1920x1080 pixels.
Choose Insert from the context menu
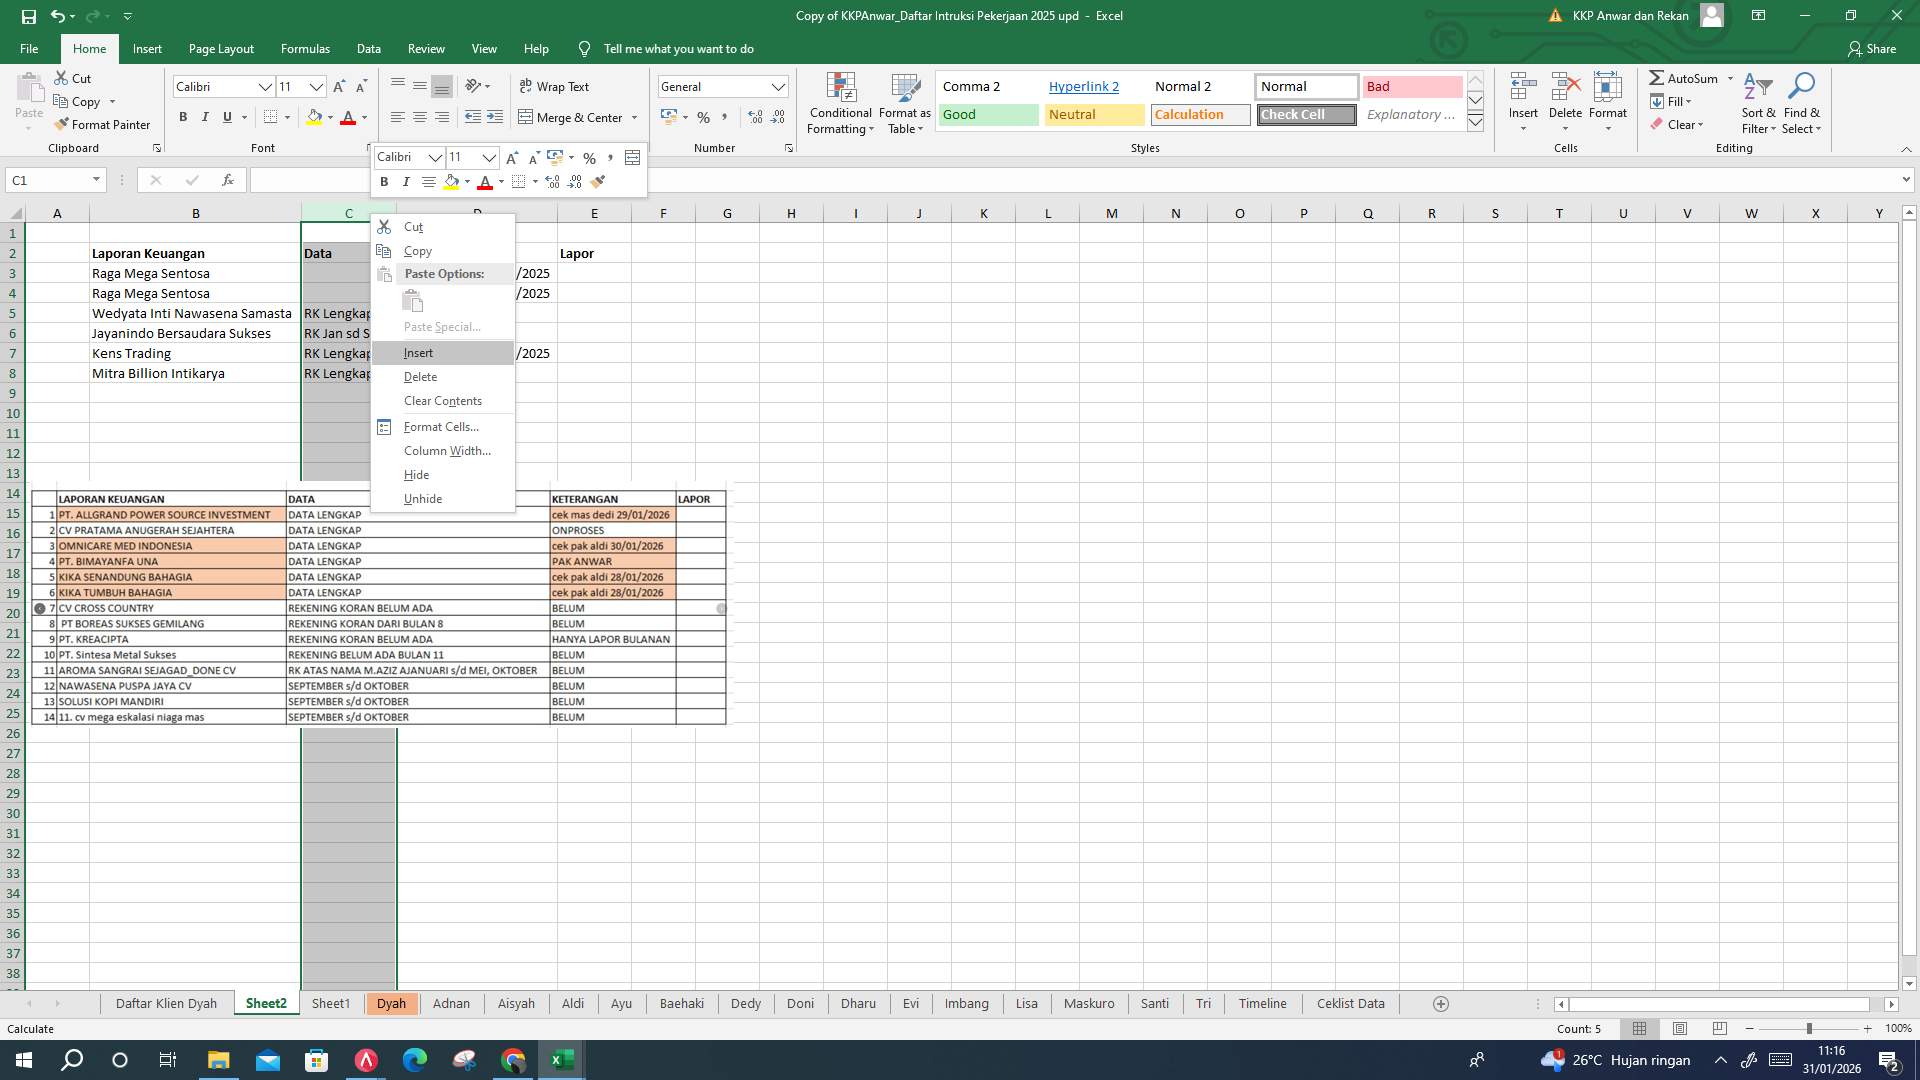point(418,352)
